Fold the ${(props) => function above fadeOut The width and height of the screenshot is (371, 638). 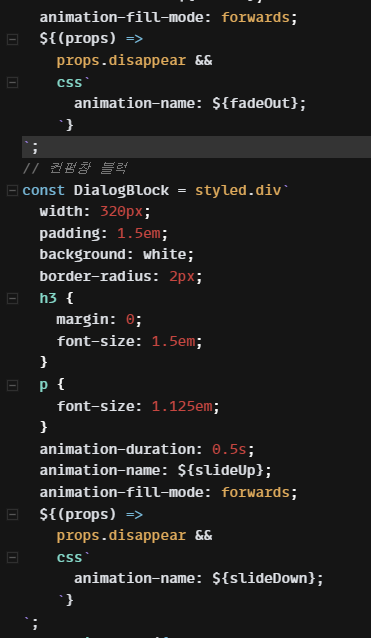pyautogui.click(x=12, y=39)
